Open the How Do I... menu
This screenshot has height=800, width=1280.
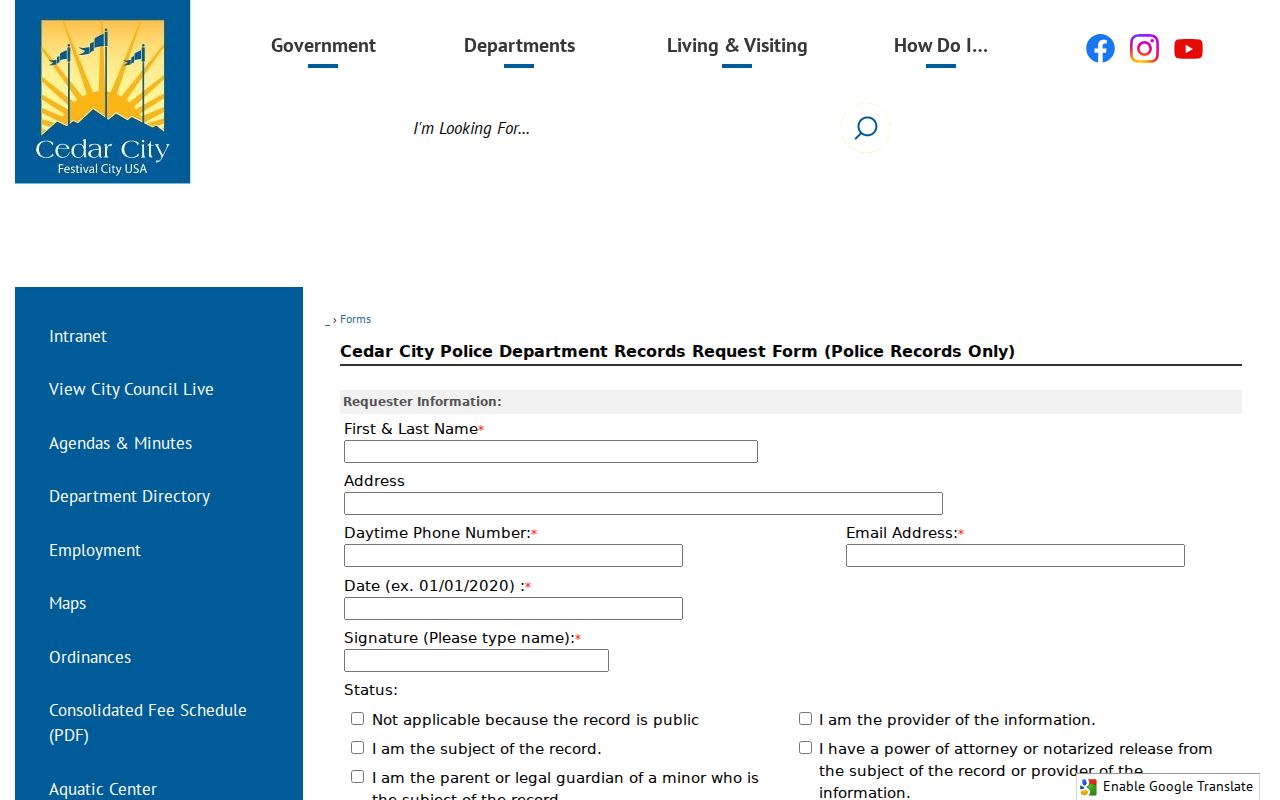[941, 46]
